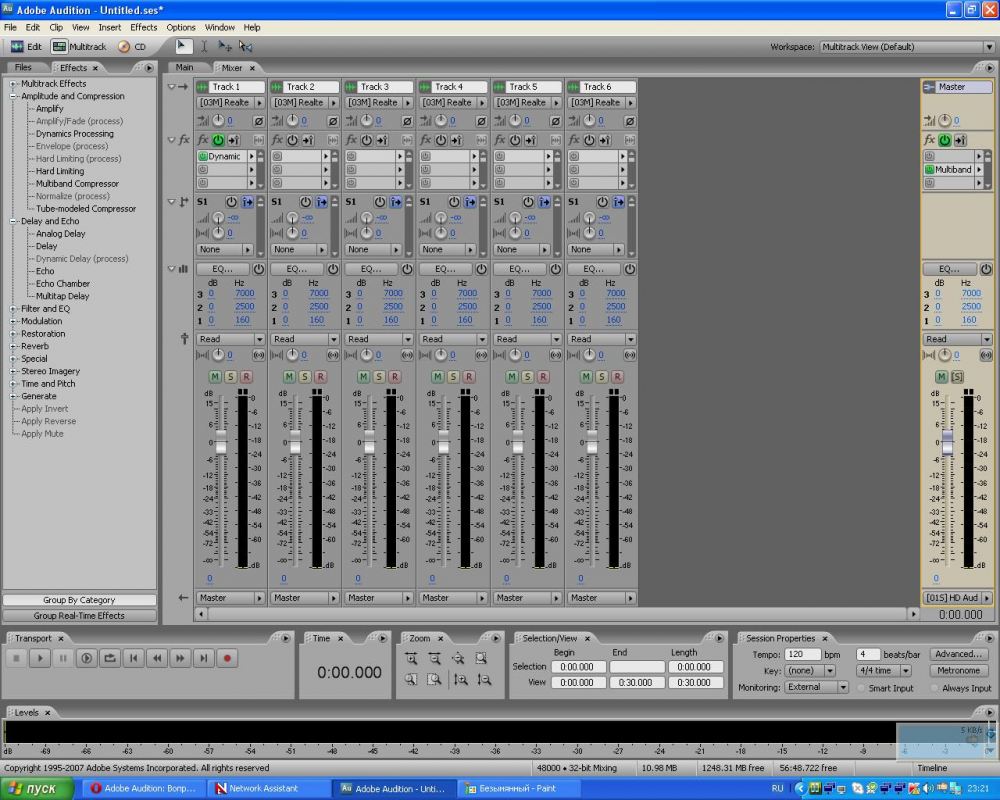
Task: Open the Effects menu
Action: point(143,27)
